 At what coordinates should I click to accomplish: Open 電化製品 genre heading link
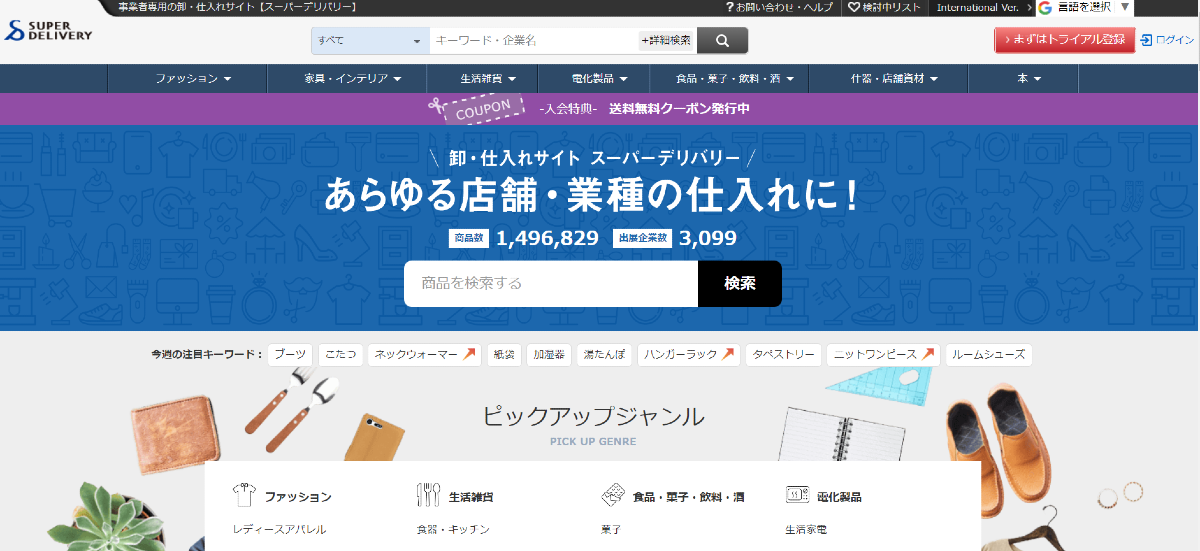(839, 496)
